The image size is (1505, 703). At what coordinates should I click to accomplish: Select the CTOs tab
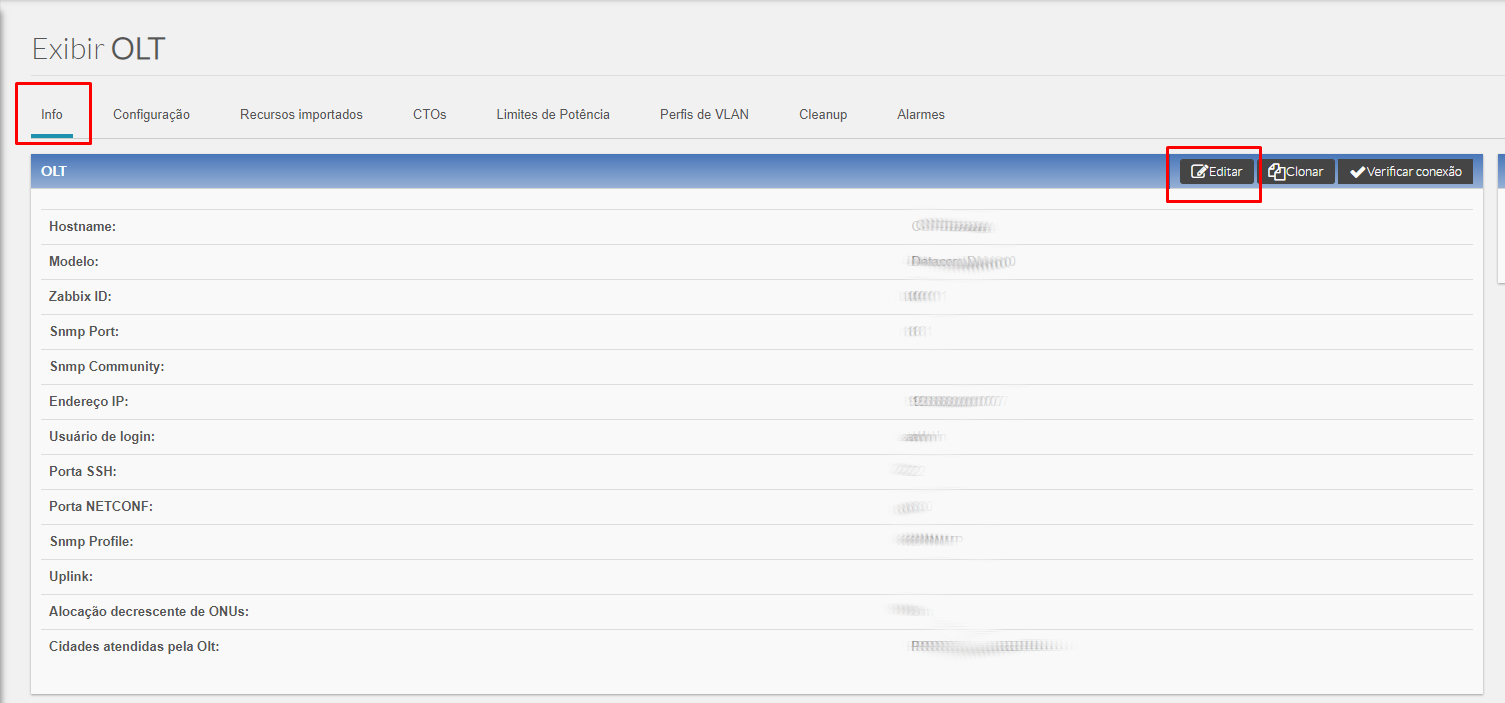pyautogui.click(x=429, y=114)
